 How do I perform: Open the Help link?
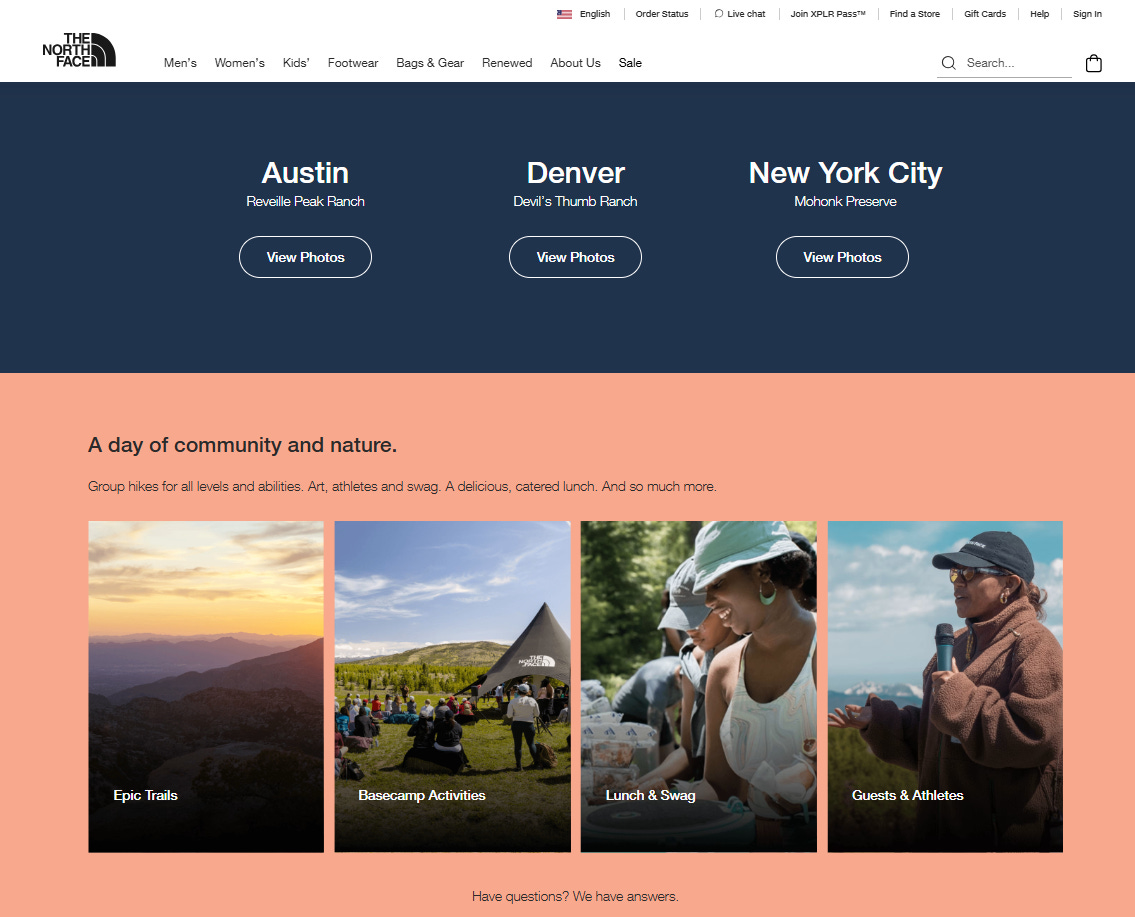[1039, 14]
